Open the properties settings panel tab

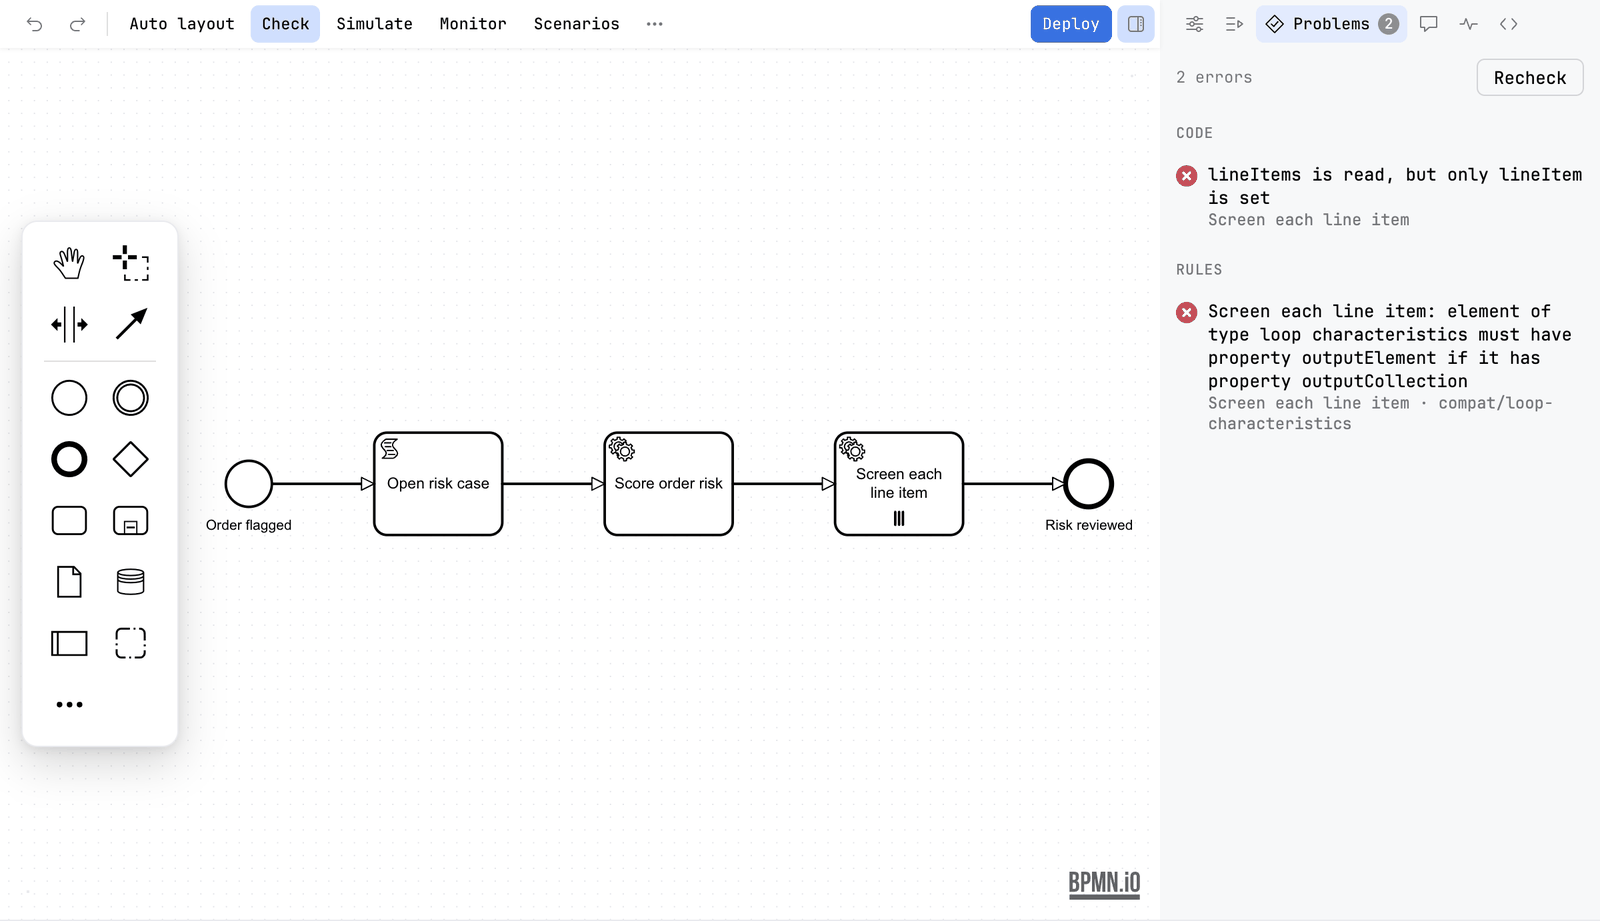(x=1194, y=24)
